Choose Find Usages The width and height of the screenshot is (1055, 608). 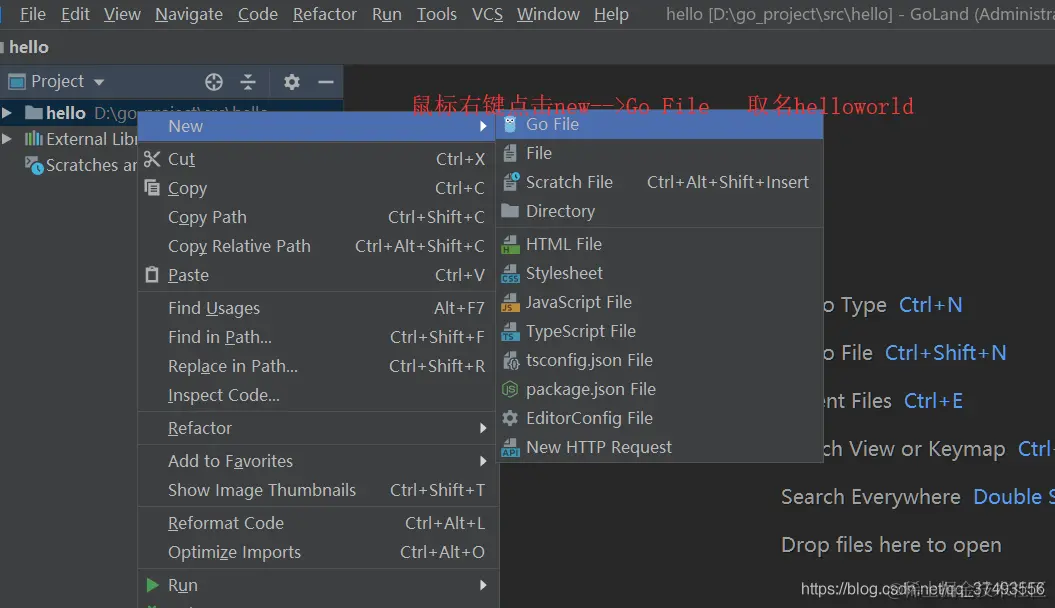coord(318,308)
